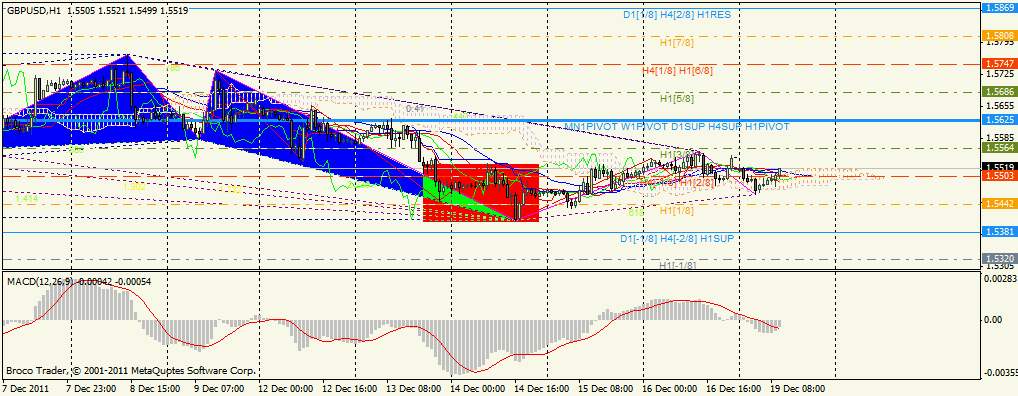Select the 1.5747 red price label
The height and width of the screenshot is (396, 1018).
(999, 64)
